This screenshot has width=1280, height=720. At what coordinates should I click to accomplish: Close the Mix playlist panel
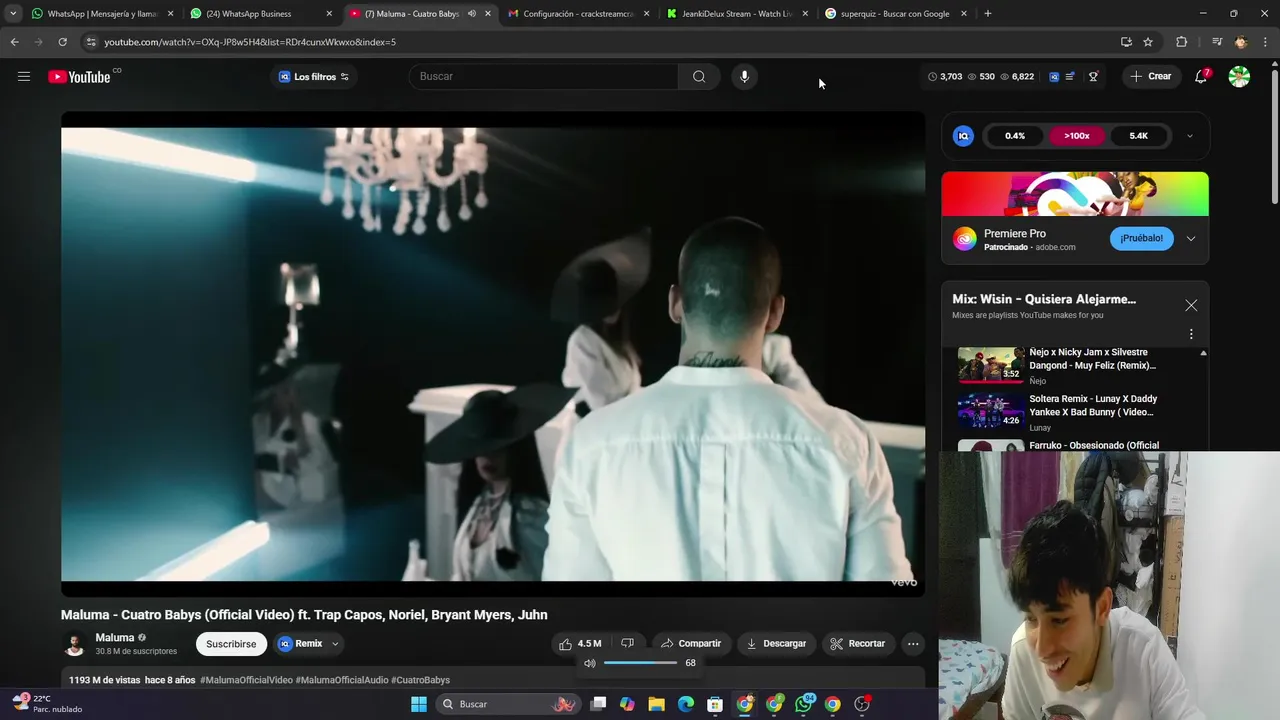click(x=1191, y=305)
